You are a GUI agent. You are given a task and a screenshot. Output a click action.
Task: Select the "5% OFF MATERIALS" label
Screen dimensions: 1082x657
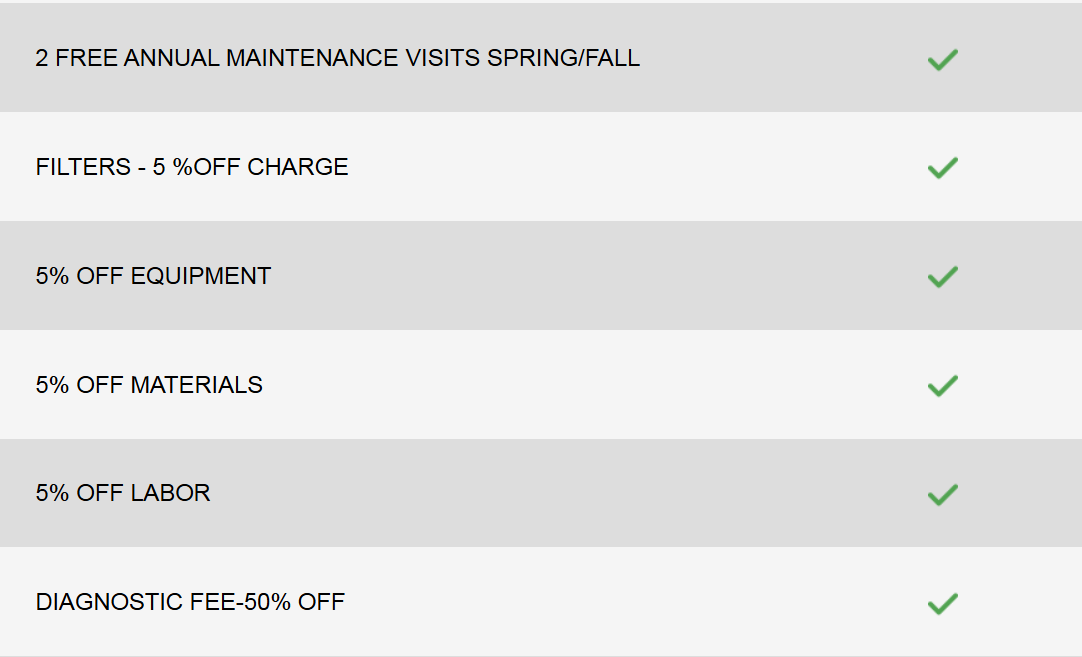coord(149,385)
